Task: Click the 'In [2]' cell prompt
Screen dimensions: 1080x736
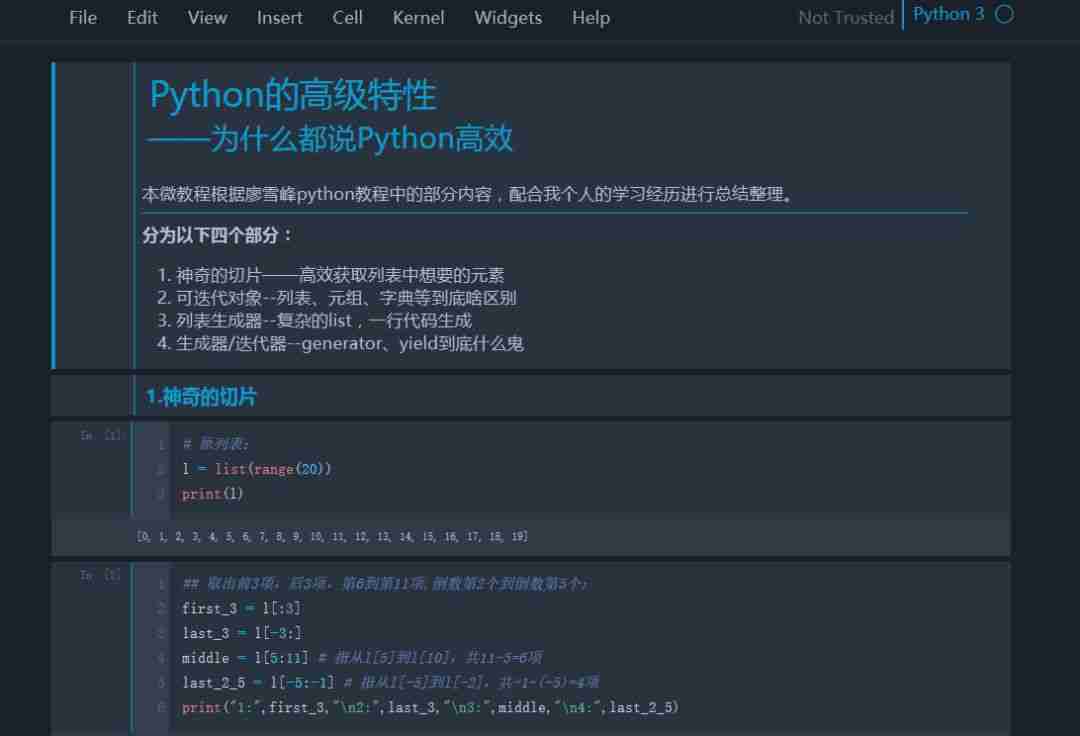Action: click(101, 575)
